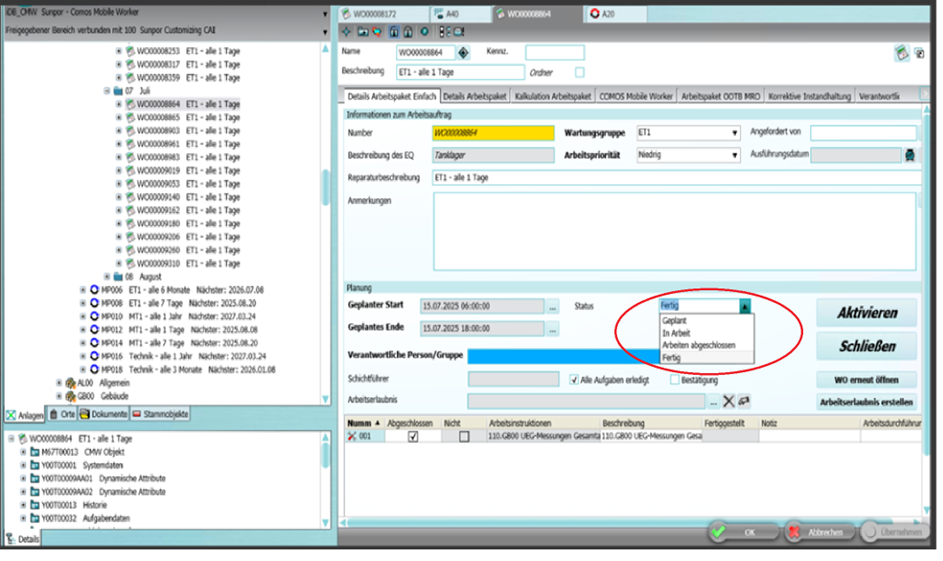Click the folder icon of Y00T00013 Historie
This screenshot has height=561, width=943.
[x=34, y=505]
